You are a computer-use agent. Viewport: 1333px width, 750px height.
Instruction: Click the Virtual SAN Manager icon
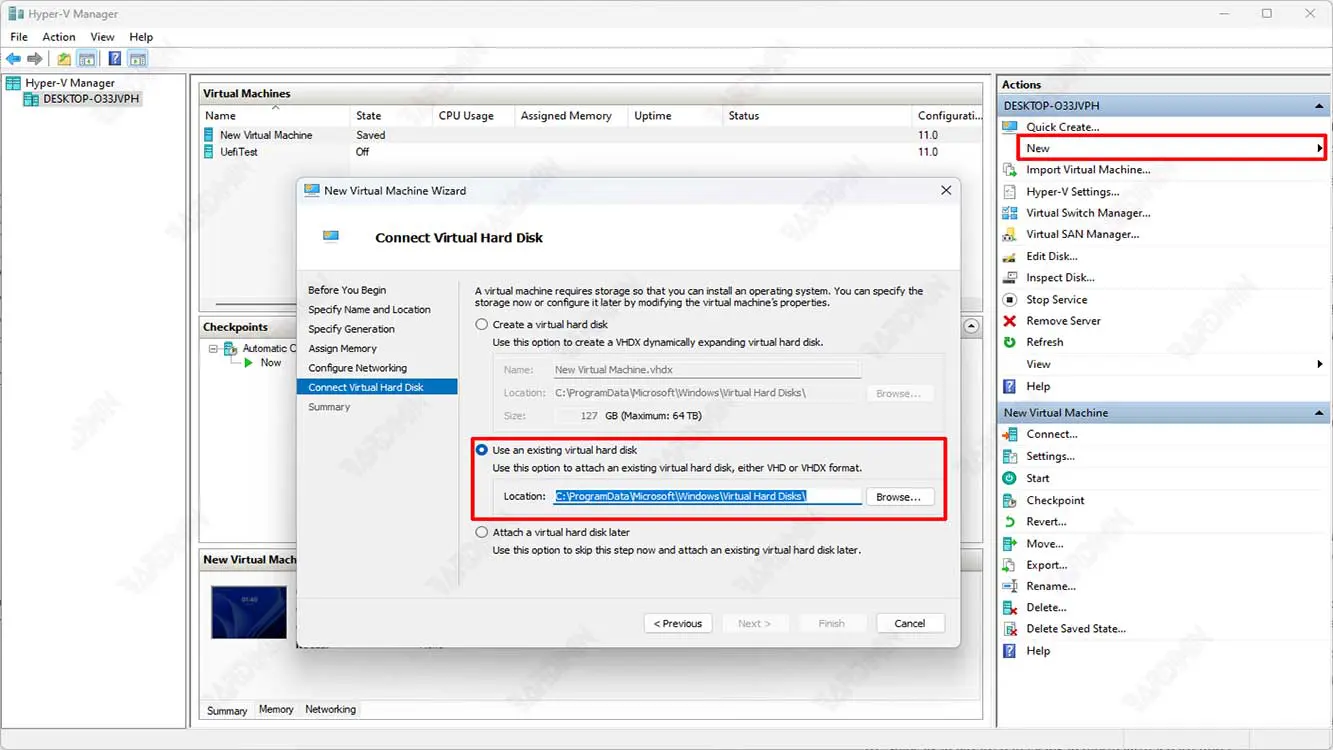(1010, 234)
